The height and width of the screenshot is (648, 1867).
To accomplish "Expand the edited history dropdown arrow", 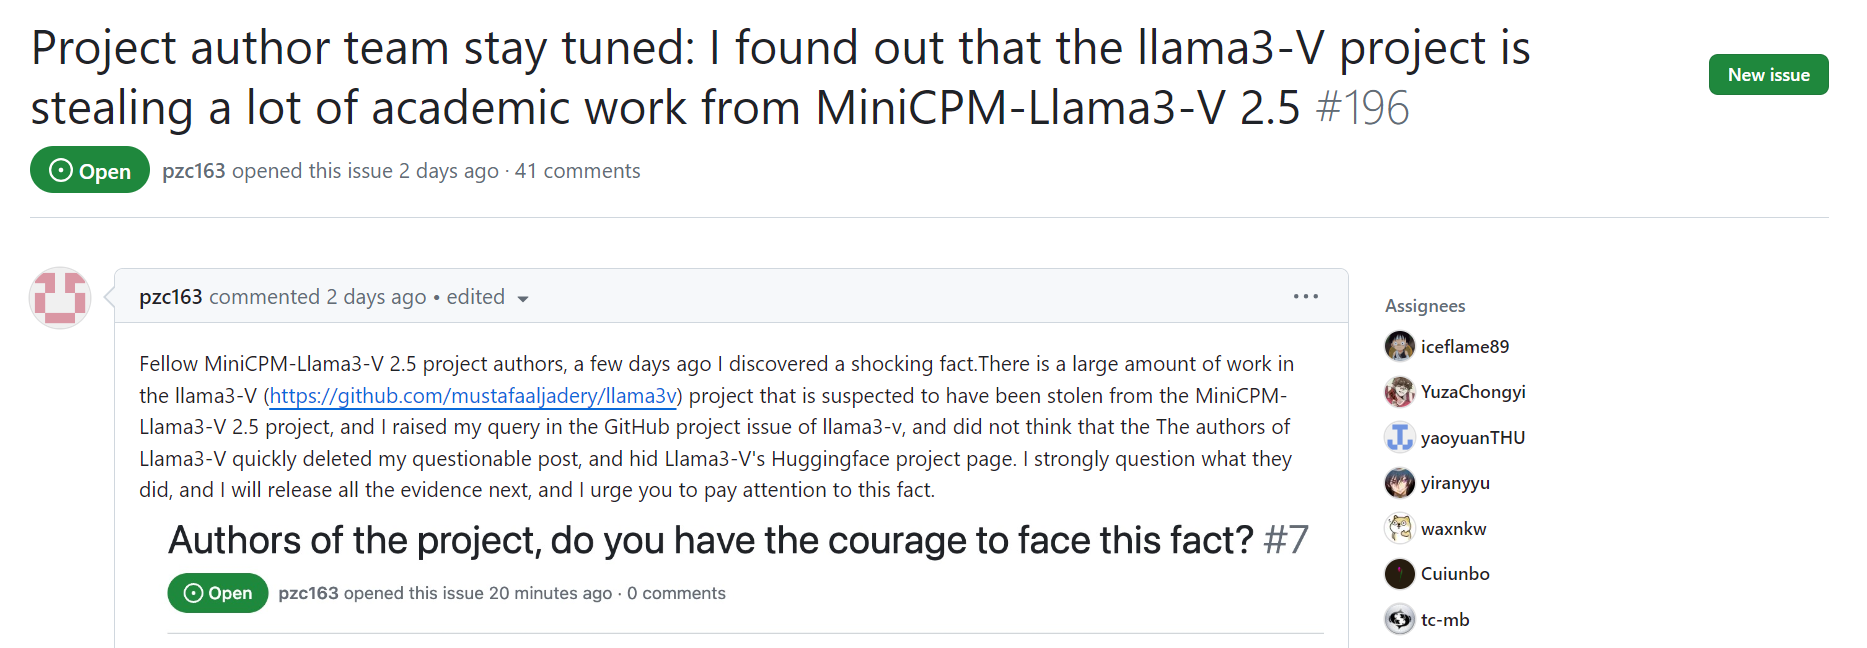I will 522,299.
